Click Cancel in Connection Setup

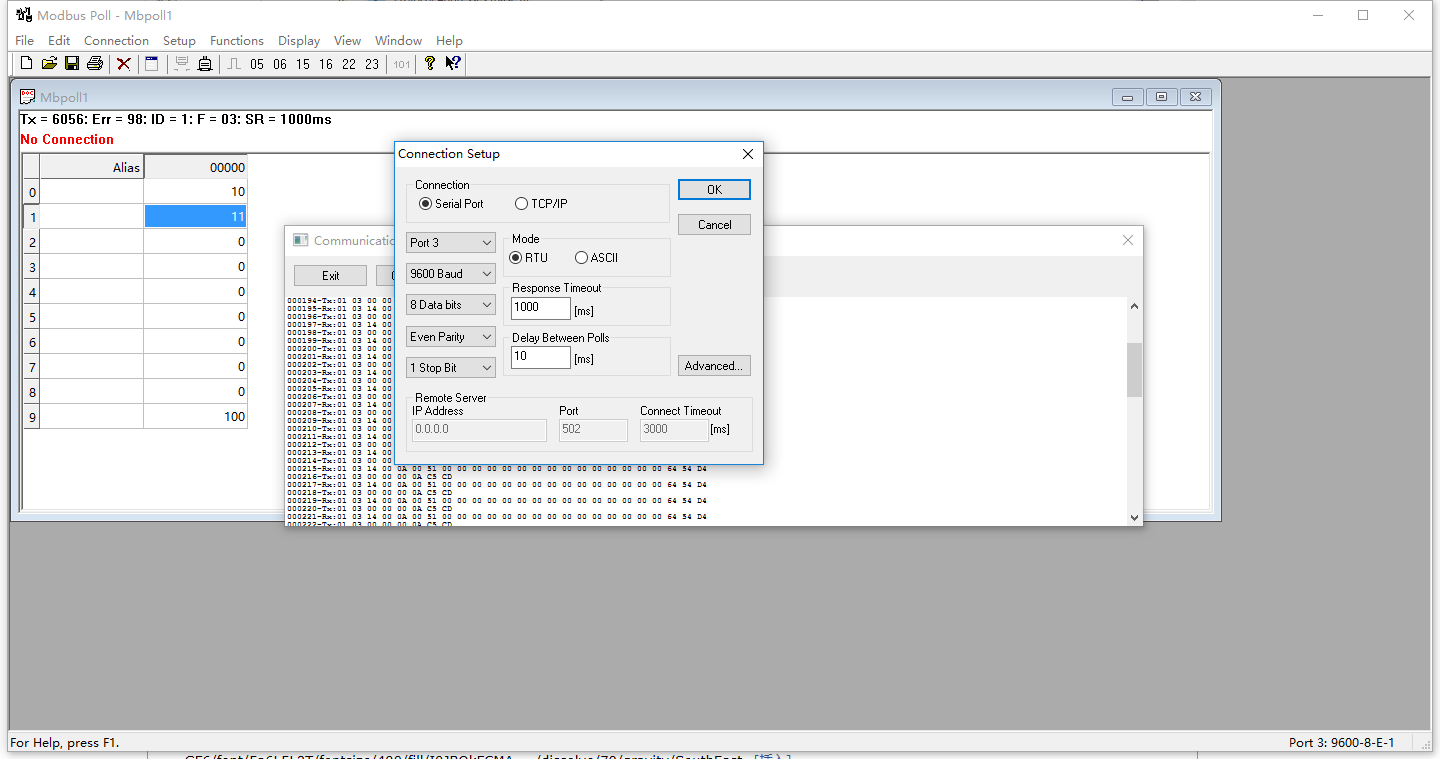[714, 225]
